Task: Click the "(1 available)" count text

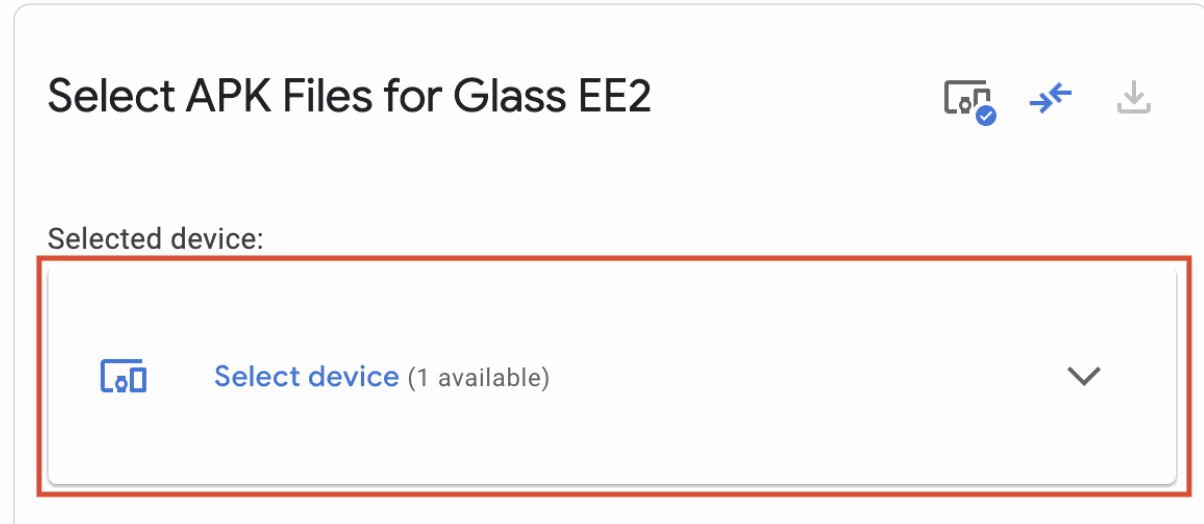Action: click(x=479, y=378)
